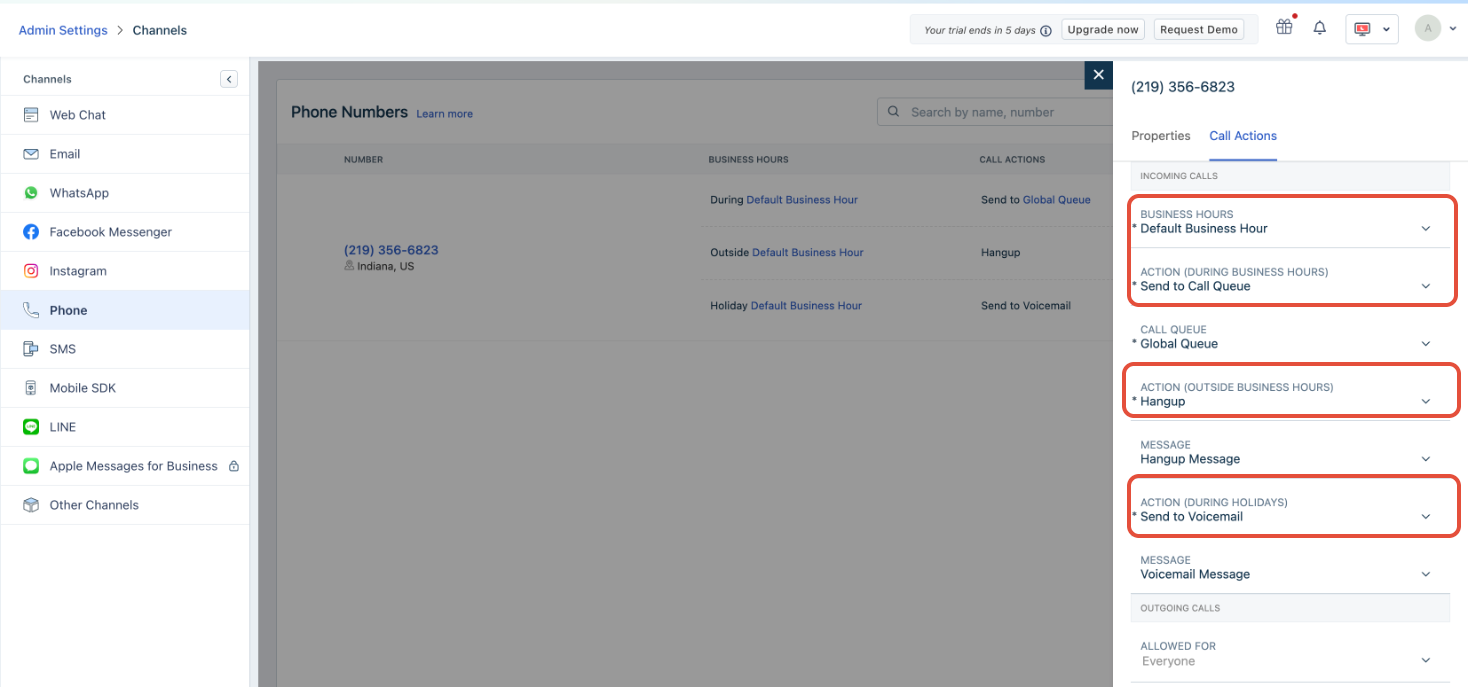This screenshot has width=1468, height=687.
Task: Select the Facebook Messenger icon
Action: [31, 232]
